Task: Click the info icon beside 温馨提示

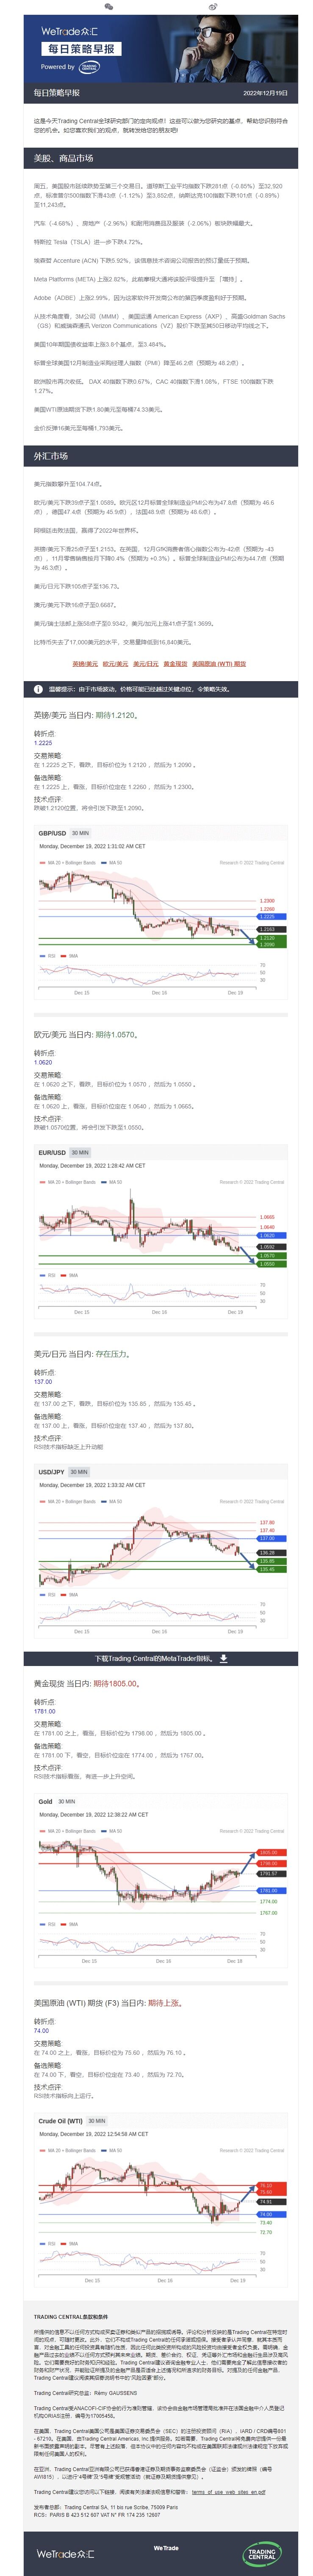Action: tap(39, 689)
